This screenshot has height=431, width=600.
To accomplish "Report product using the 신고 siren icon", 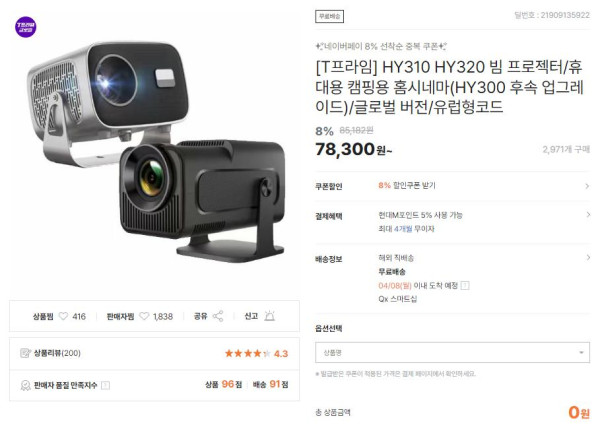I will click(270, 316).
